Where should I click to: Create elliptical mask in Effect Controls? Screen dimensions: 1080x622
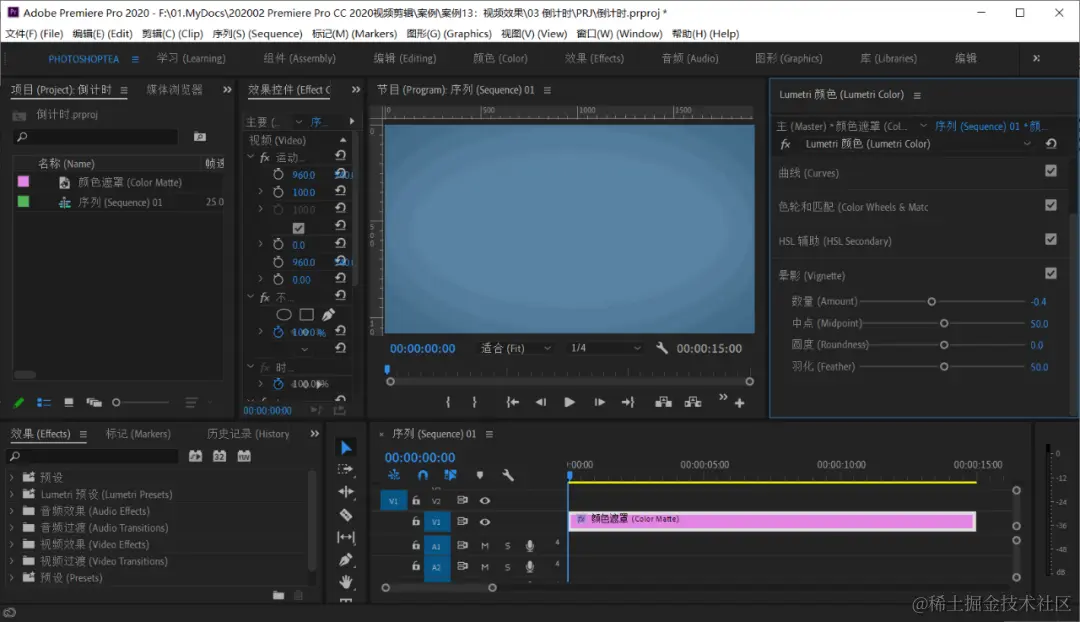[x=284, y=315]
